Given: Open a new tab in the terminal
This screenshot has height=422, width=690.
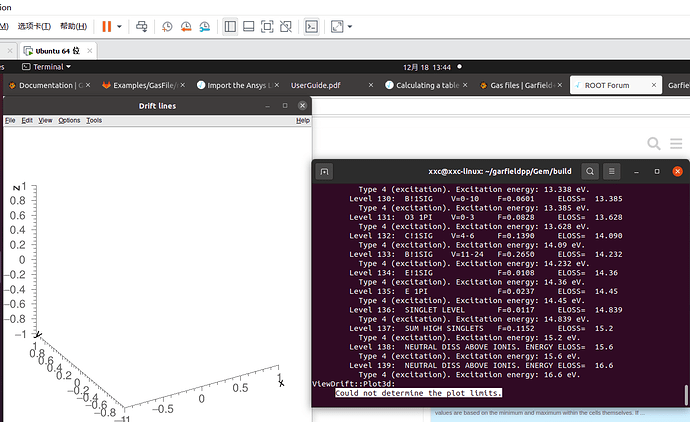Looking at the screenshot, I should coord(325,172).
